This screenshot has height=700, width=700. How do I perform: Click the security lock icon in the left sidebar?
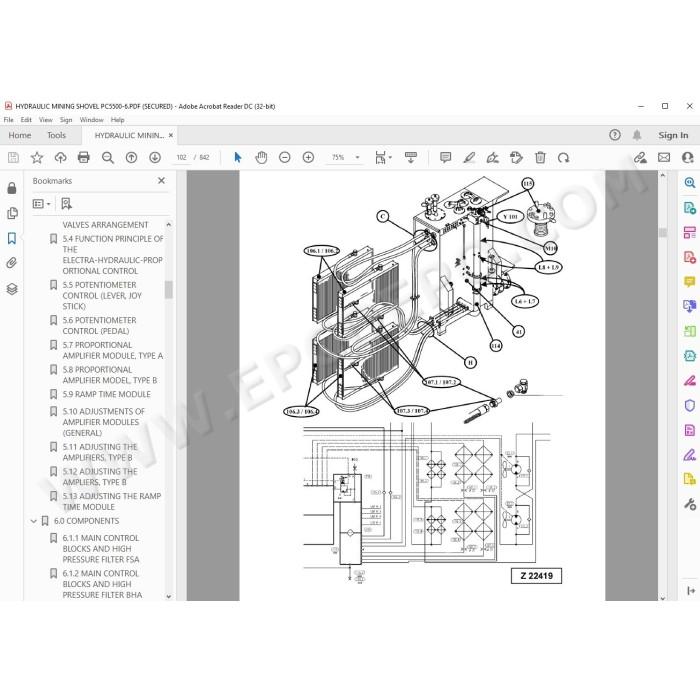pyautogui.click(x=12, y=188)
